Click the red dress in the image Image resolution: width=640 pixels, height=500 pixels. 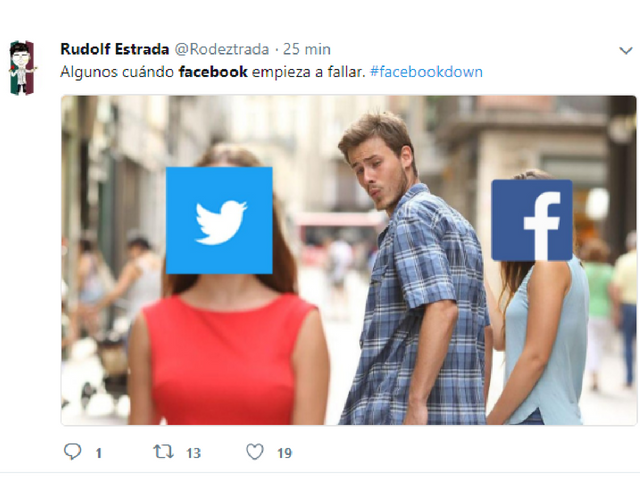229,359
